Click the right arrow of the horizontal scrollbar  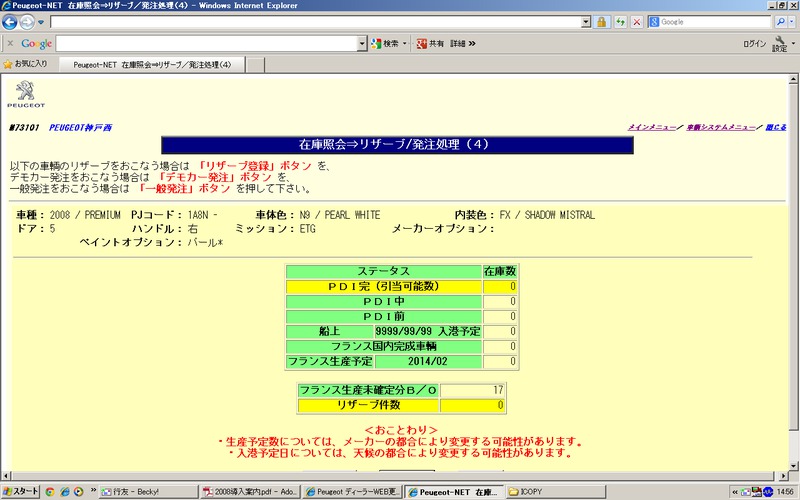coord(784,476)
